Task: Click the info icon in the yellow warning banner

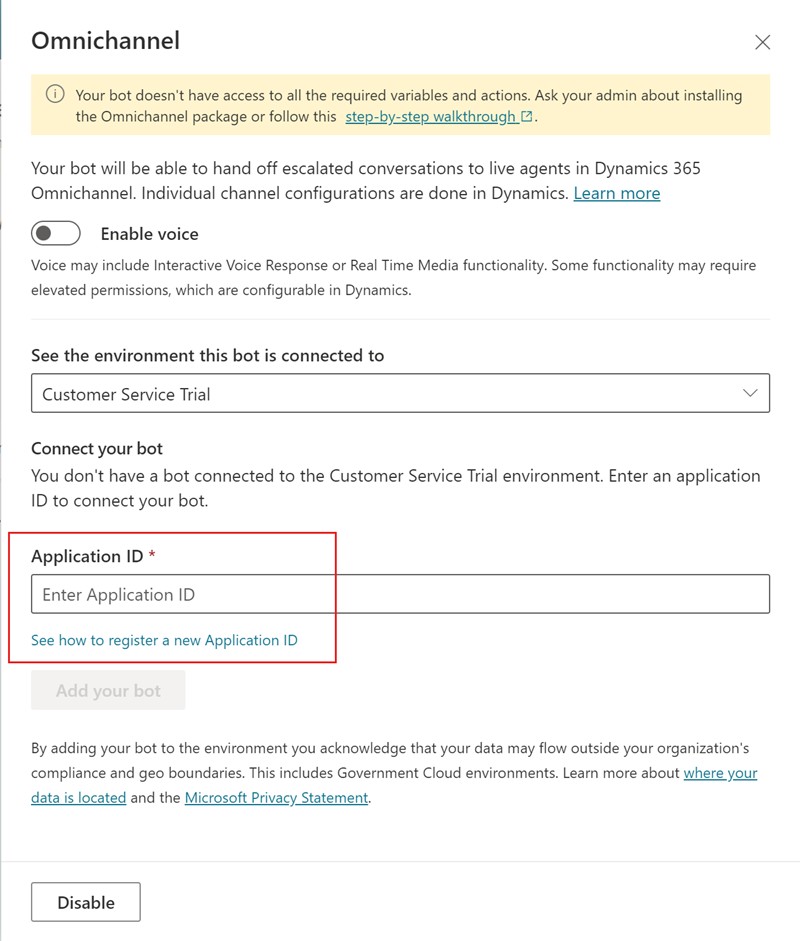Action: pyautogui.click(x=55, y=94)
